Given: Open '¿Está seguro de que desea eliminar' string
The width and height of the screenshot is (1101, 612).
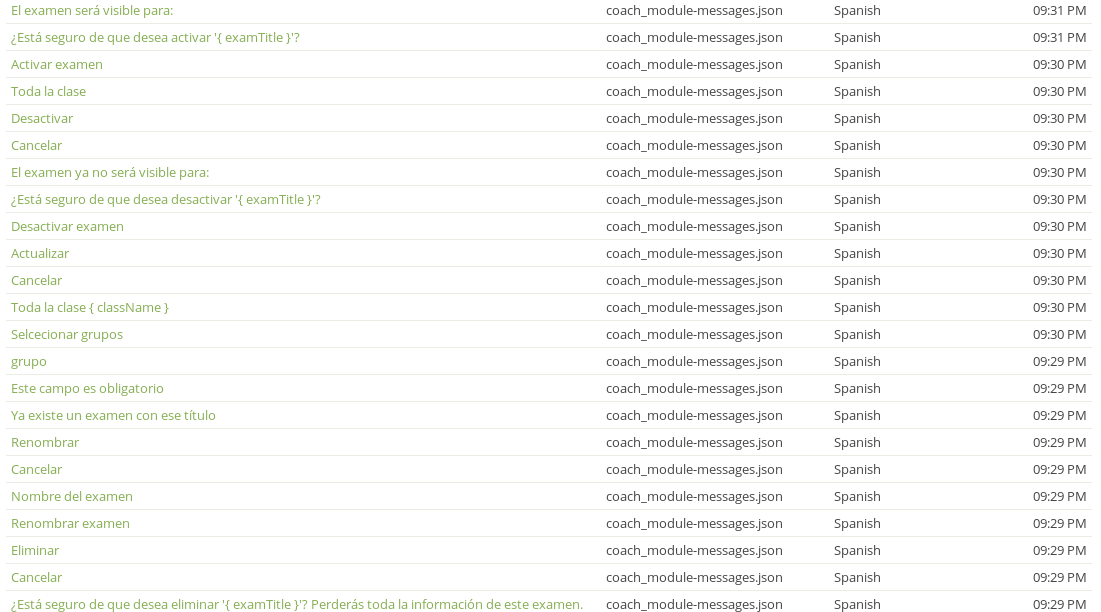Looking at the screenshot, I should (297, 605).
